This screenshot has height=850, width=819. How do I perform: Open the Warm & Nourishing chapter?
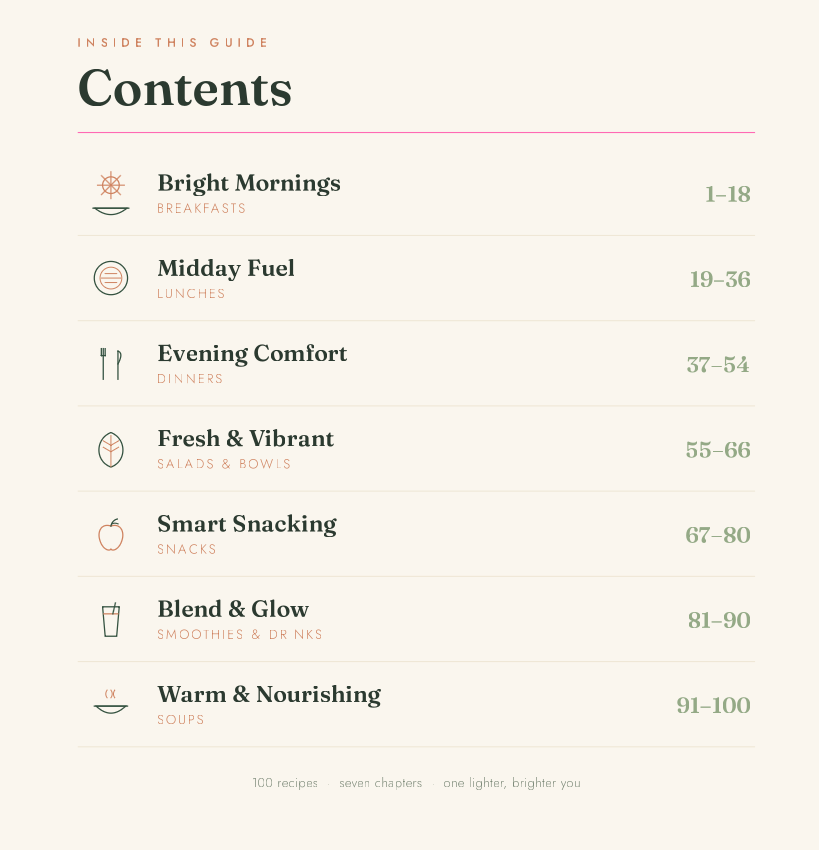click(269, 694)
